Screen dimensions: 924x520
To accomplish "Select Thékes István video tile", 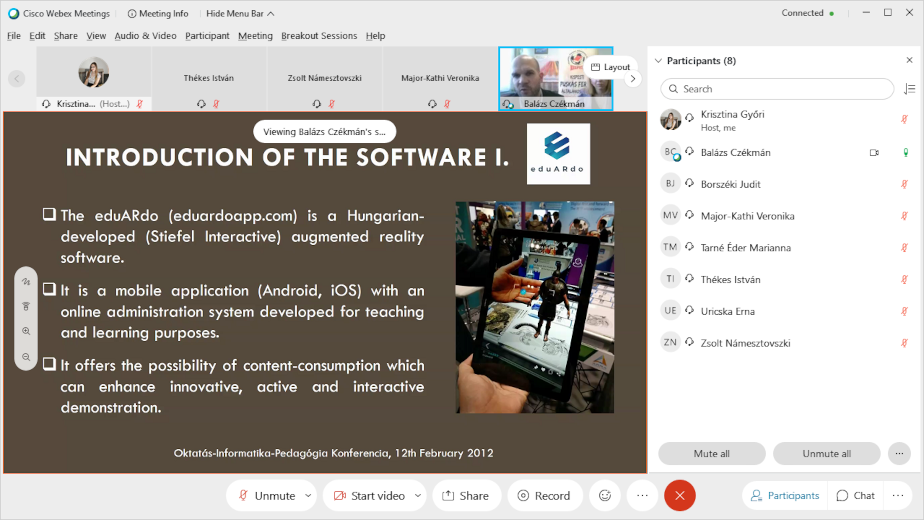I will 209,79.
